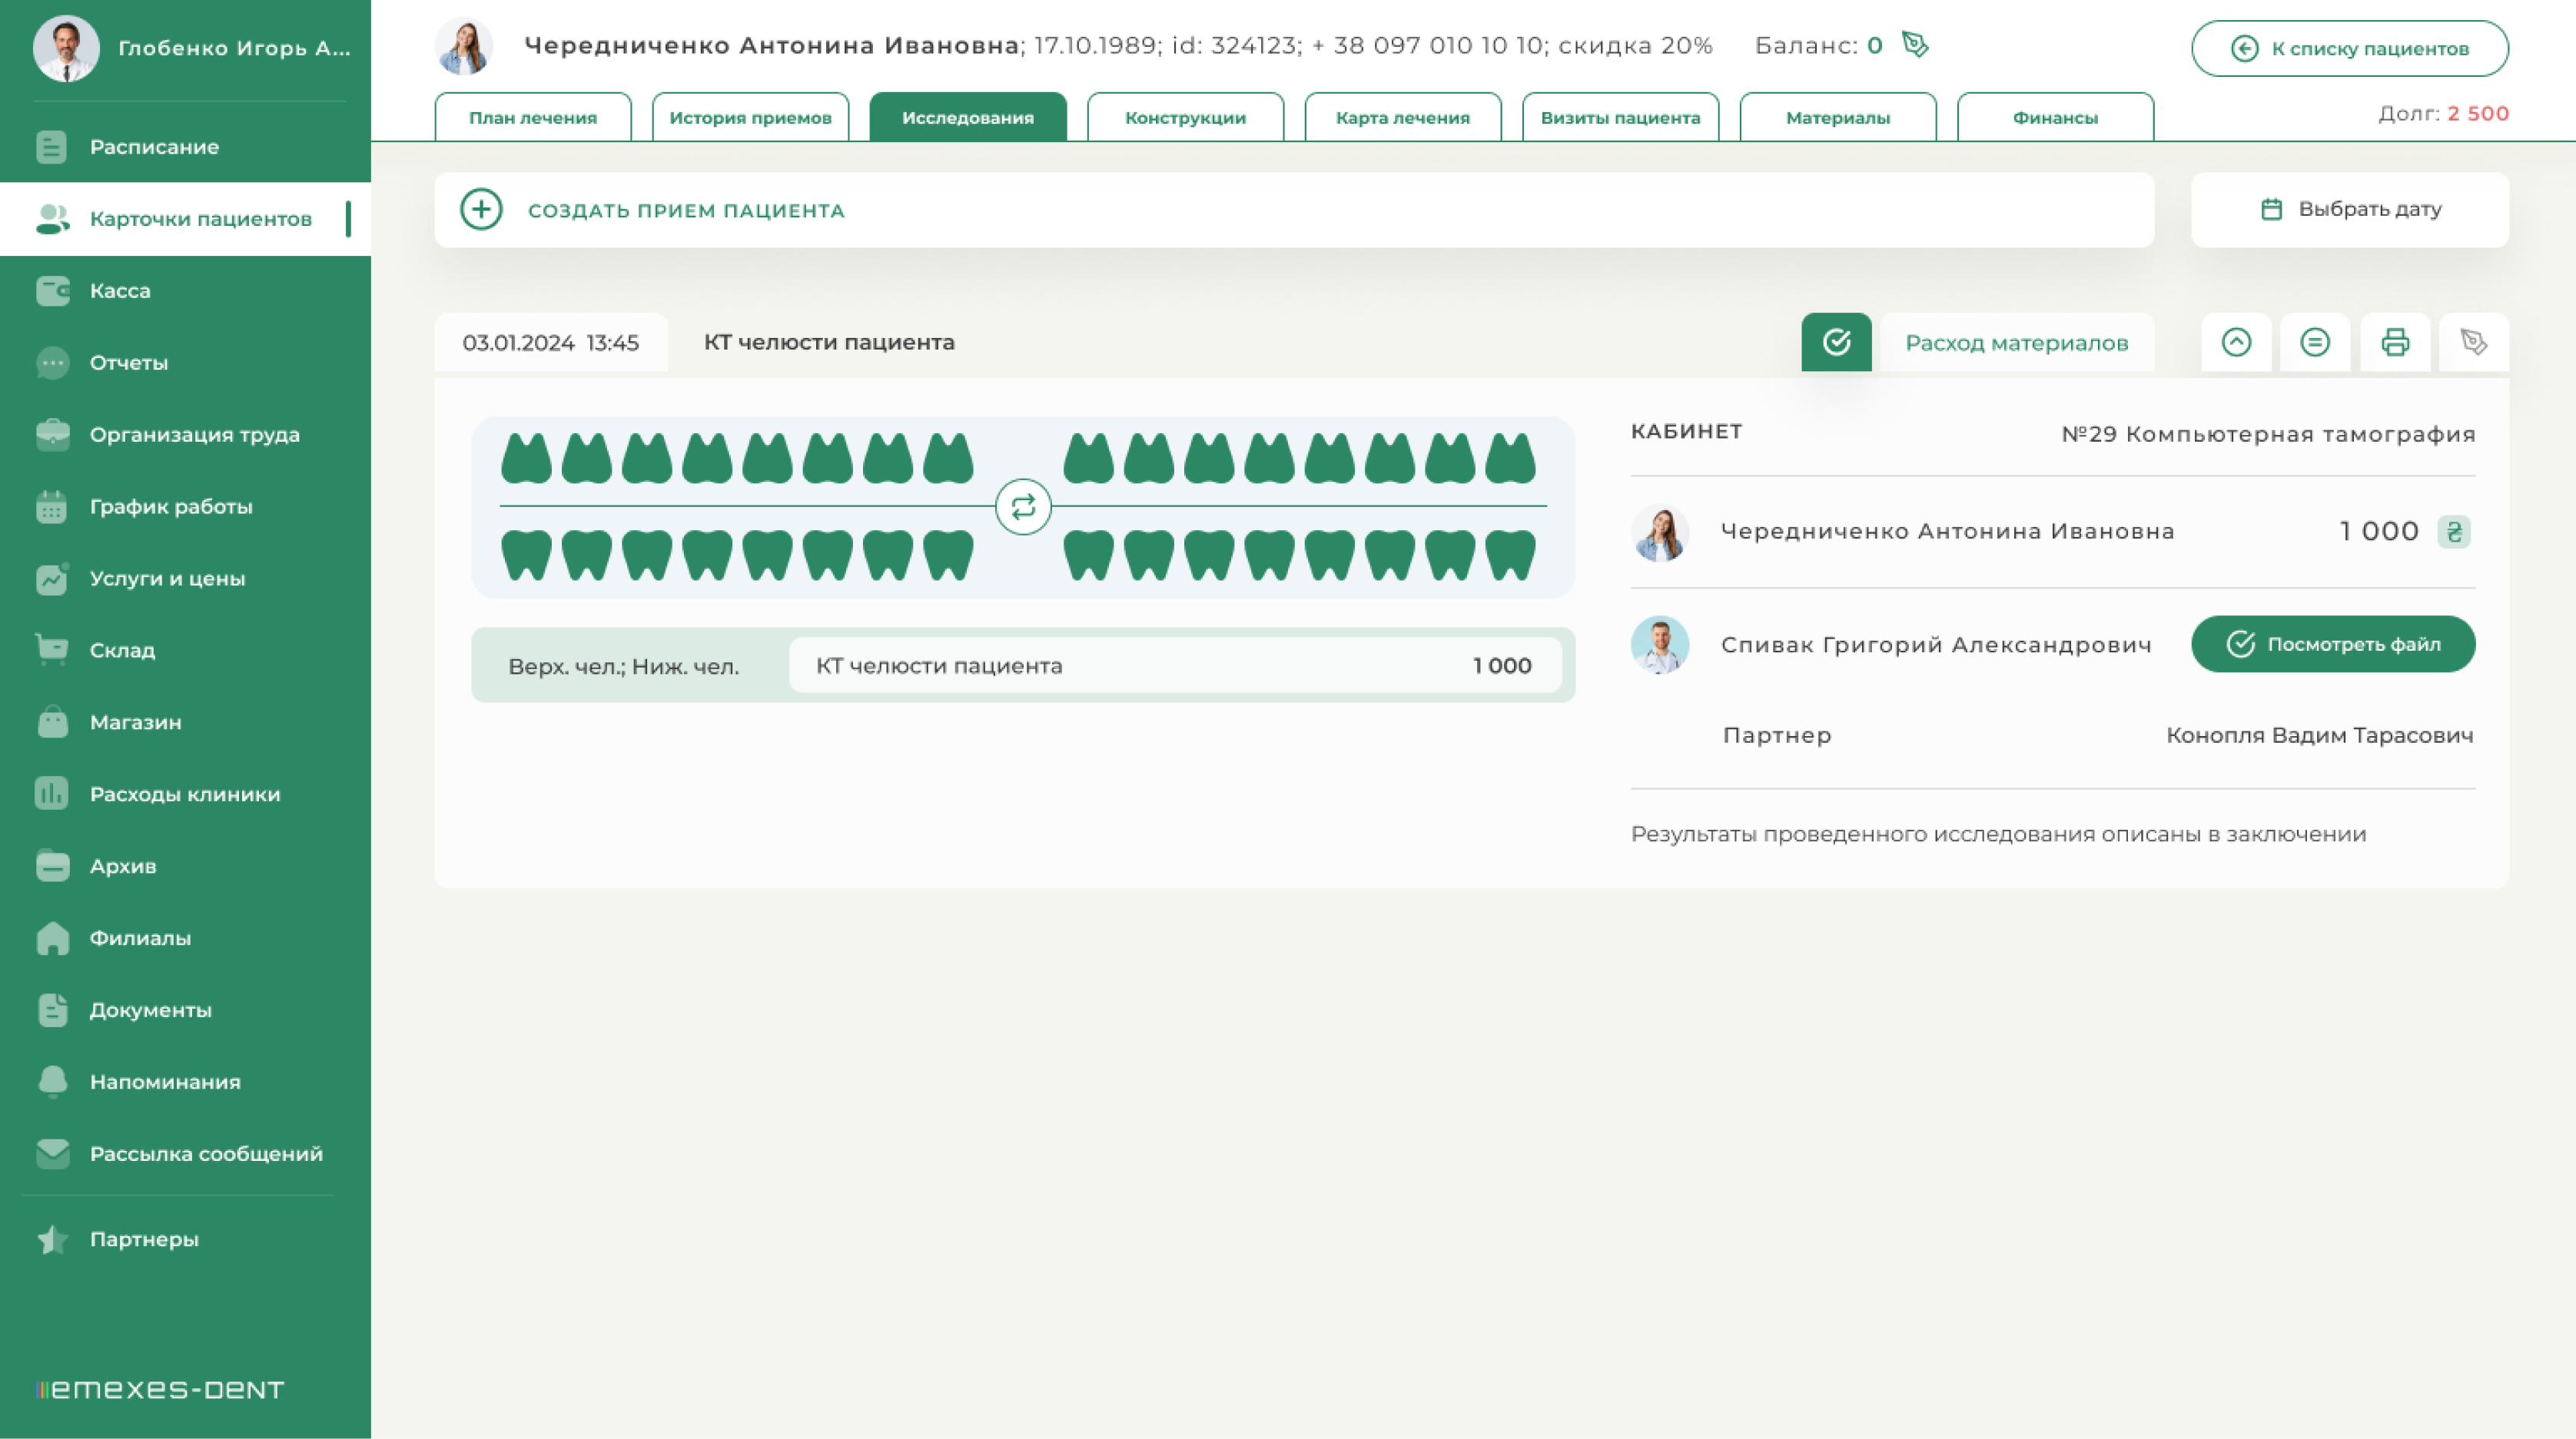Image resolution: width=2576 pixels, height=1439 pixels.
Task: Collapse the examination with the chevron-up button
Action: (2236, 342)
